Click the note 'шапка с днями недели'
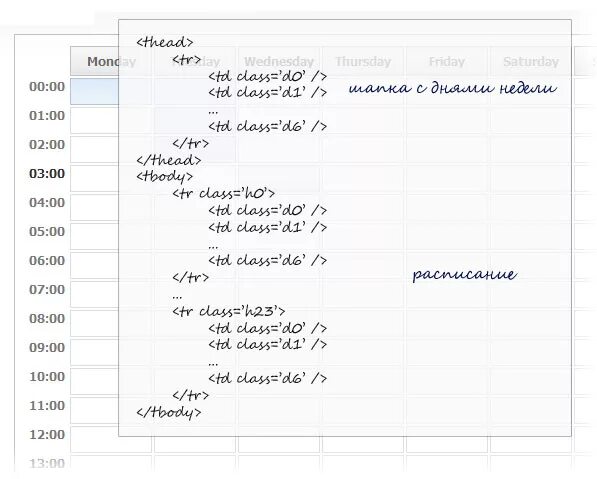 pos(453,88)
